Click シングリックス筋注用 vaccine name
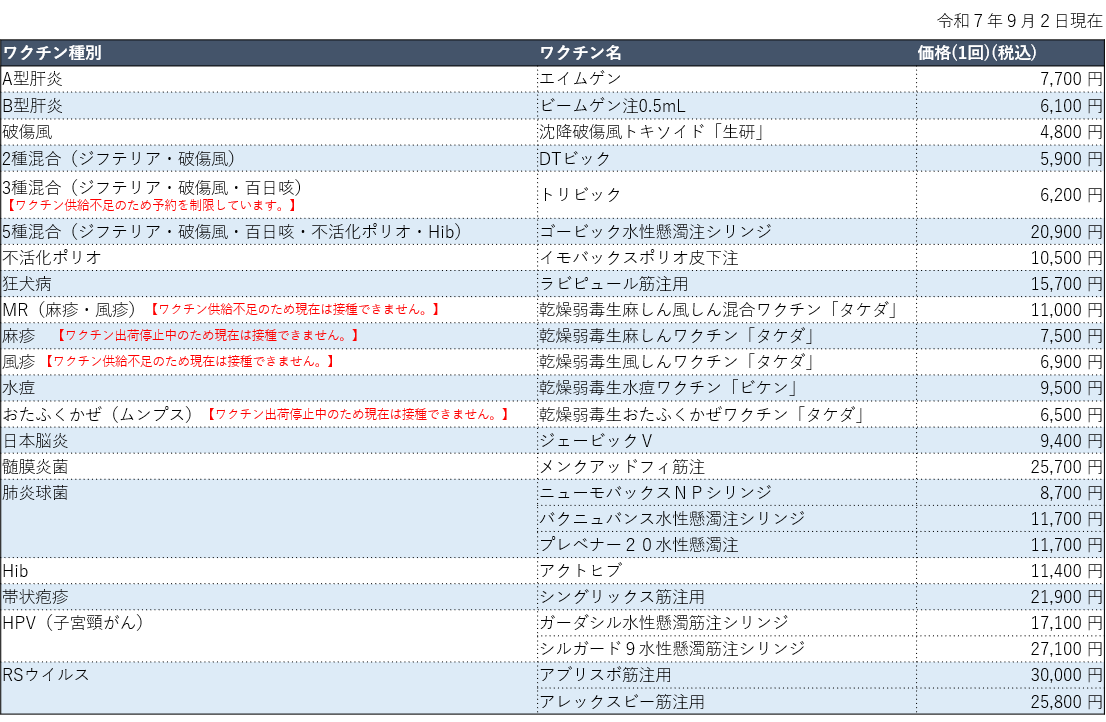Screen dimensions: 1106x722 point(622,597)
